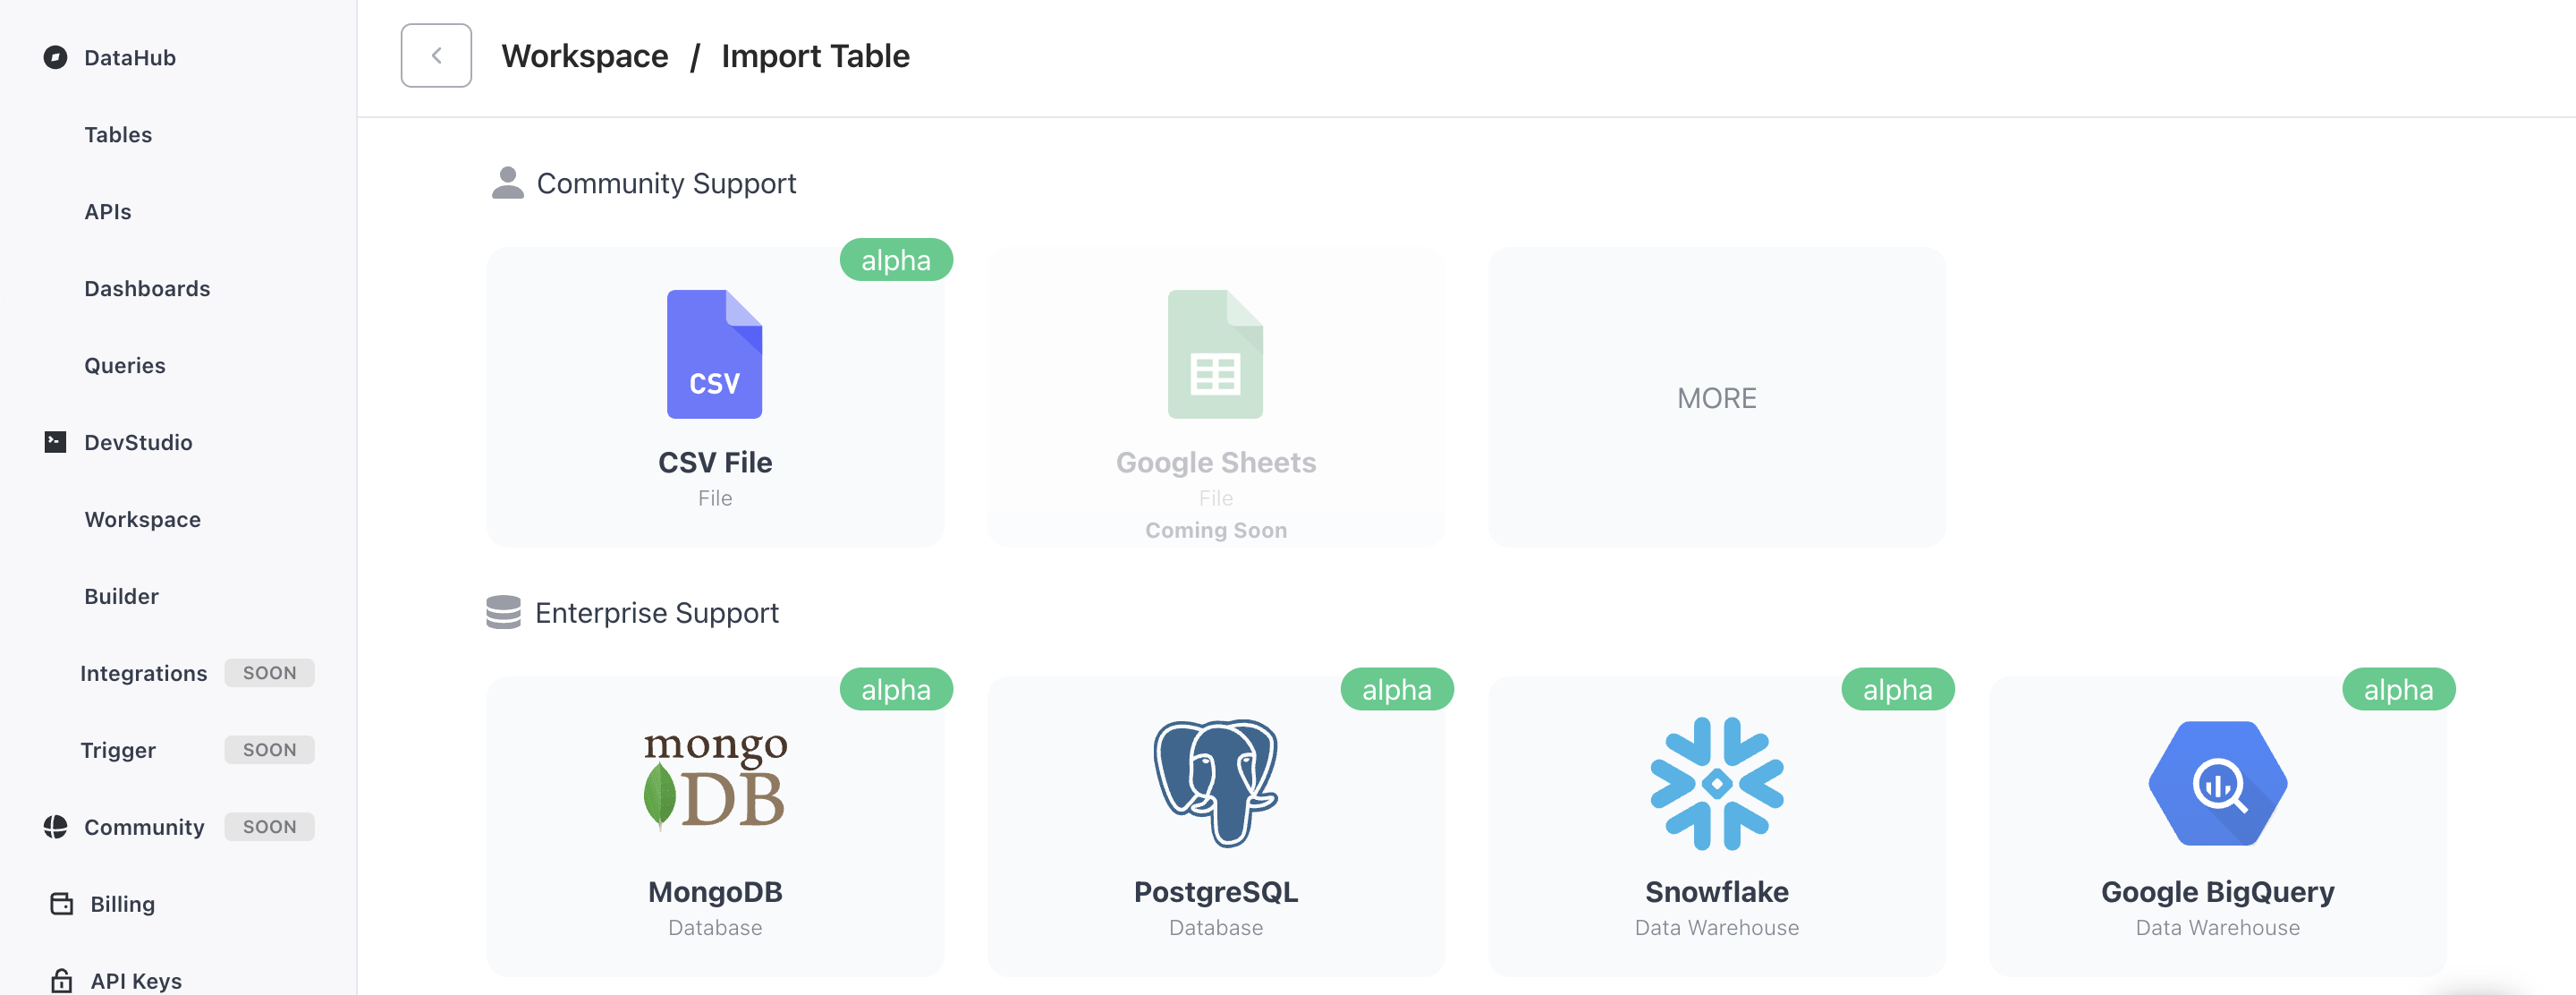Image resolution: width=2576 pixels, height=995 pixels.
Task: Select the Google BigQuery hexagon icon
Action: [2217, 783]
